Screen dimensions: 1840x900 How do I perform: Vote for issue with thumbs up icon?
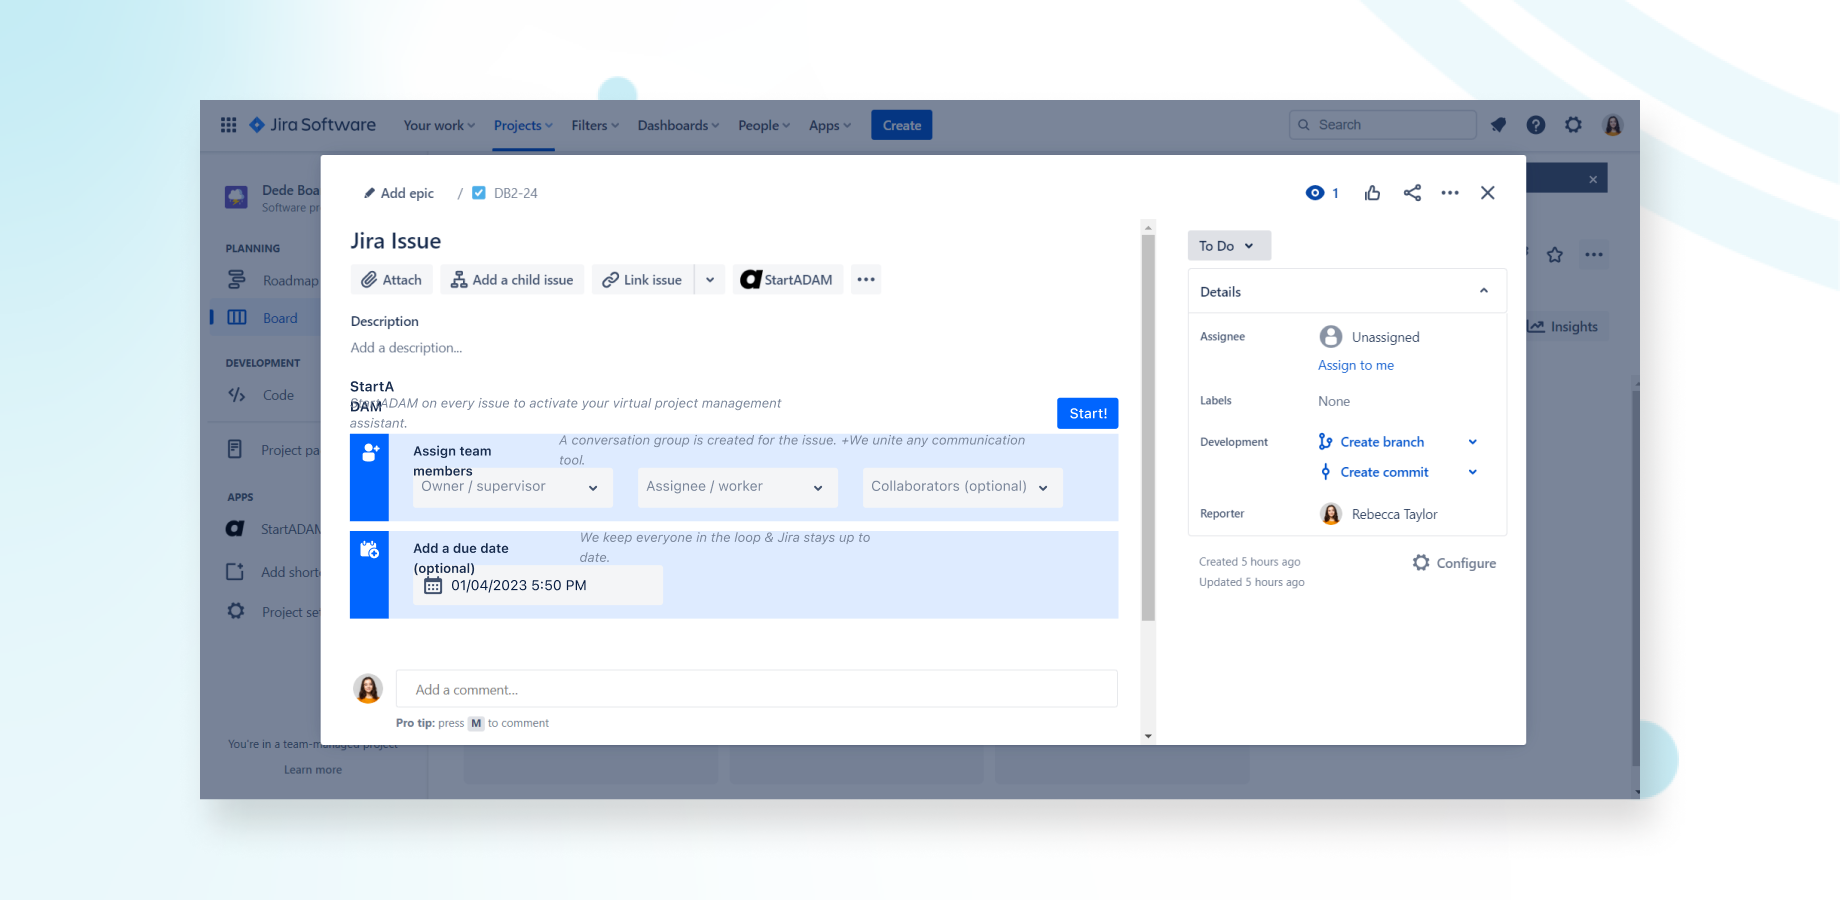[1372, 193]
